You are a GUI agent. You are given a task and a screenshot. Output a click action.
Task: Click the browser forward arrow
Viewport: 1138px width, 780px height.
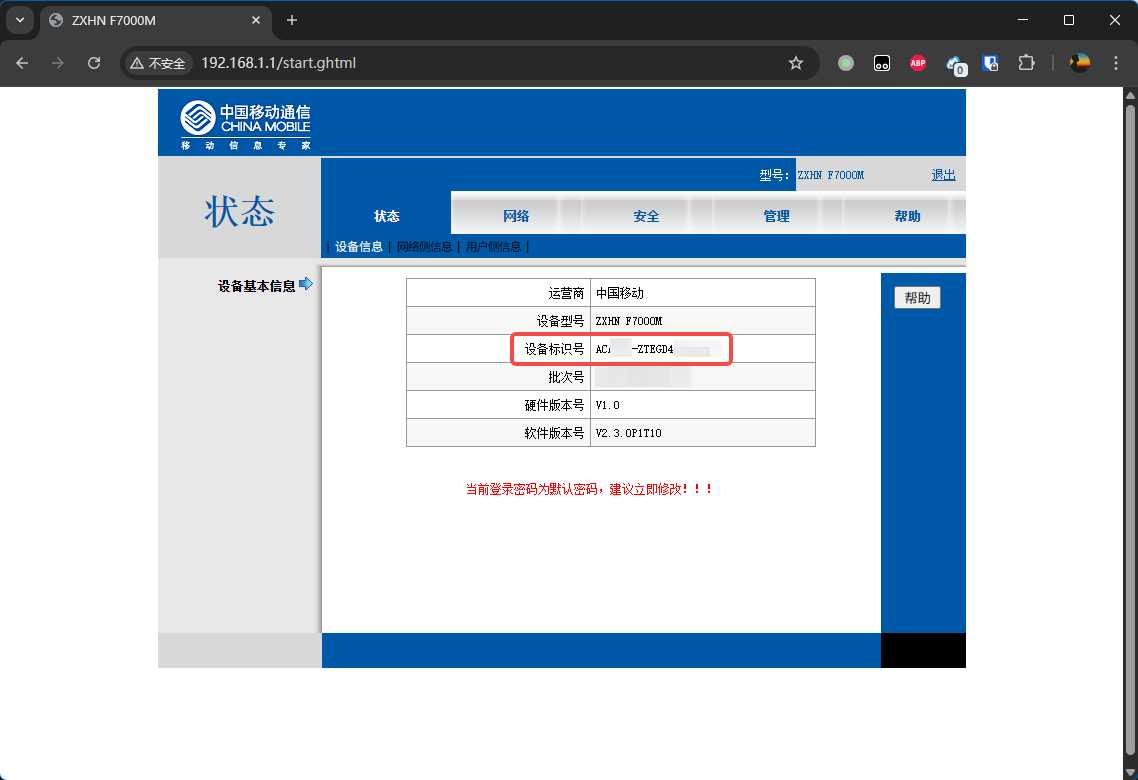pos(58,63)
